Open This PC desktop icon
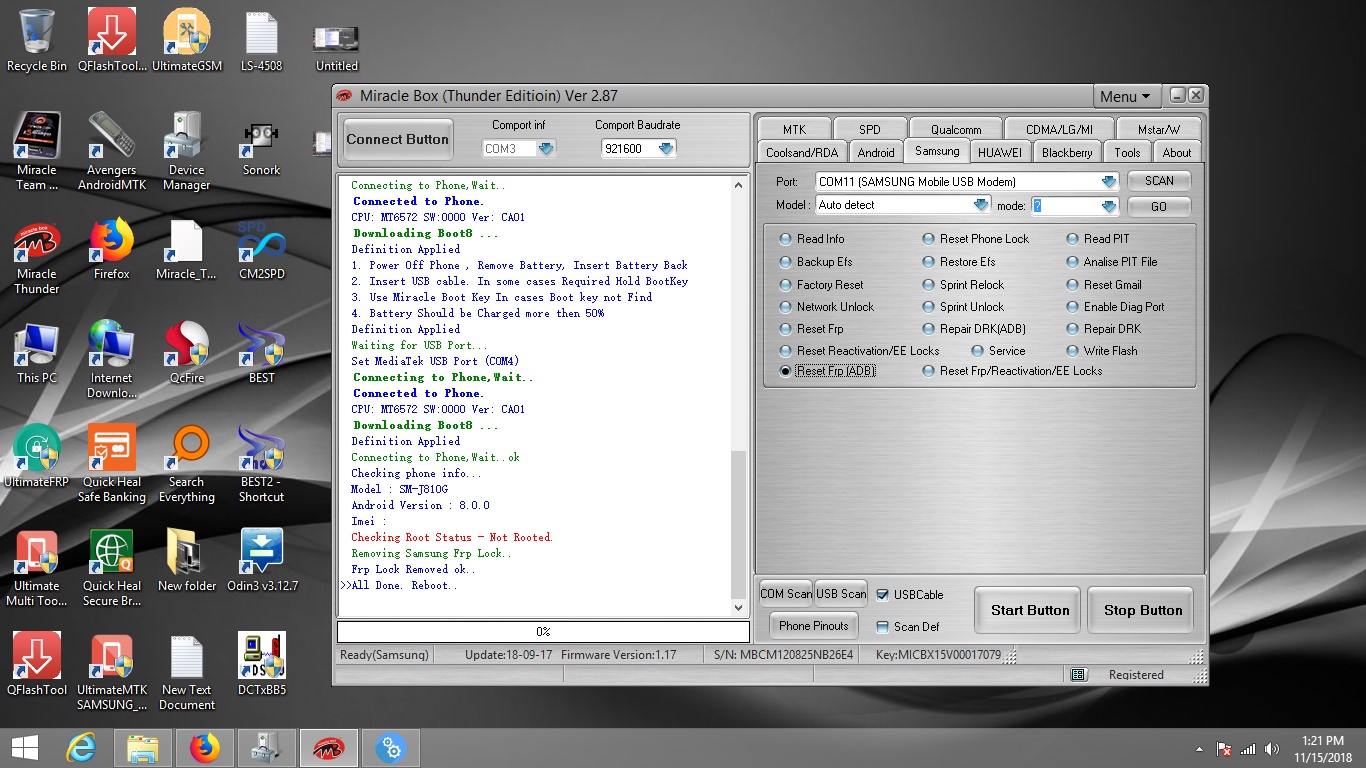This screenshot has width=1366, height=768. 37,353
